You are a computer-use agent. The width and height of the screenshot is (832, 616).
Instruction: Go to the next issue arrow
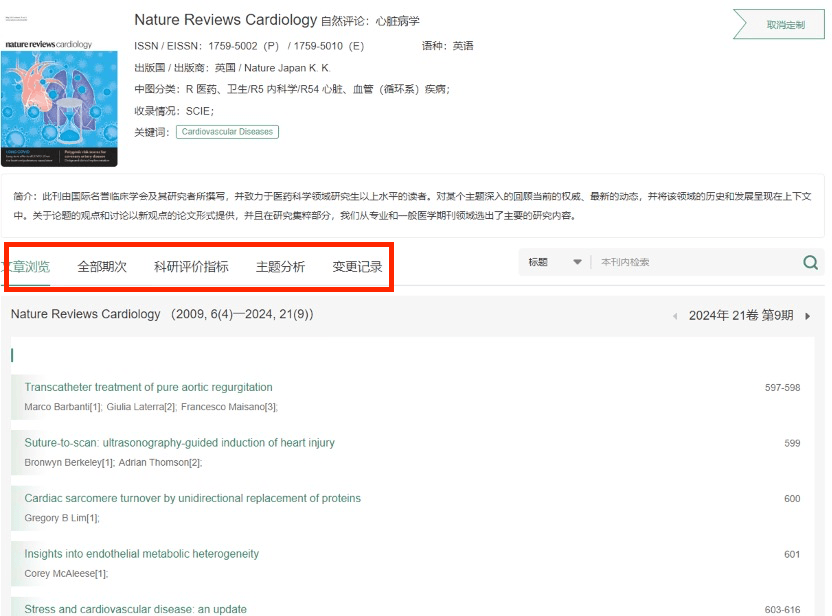[808, 316]
